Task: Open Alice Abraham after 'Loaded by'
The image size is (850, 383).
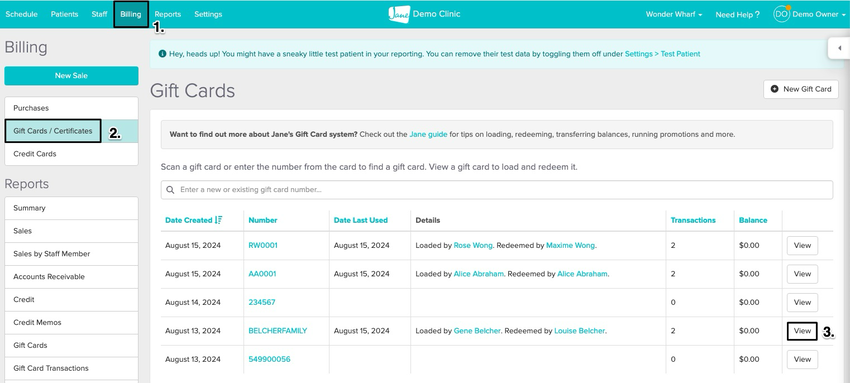Action: tap(479, 274)
